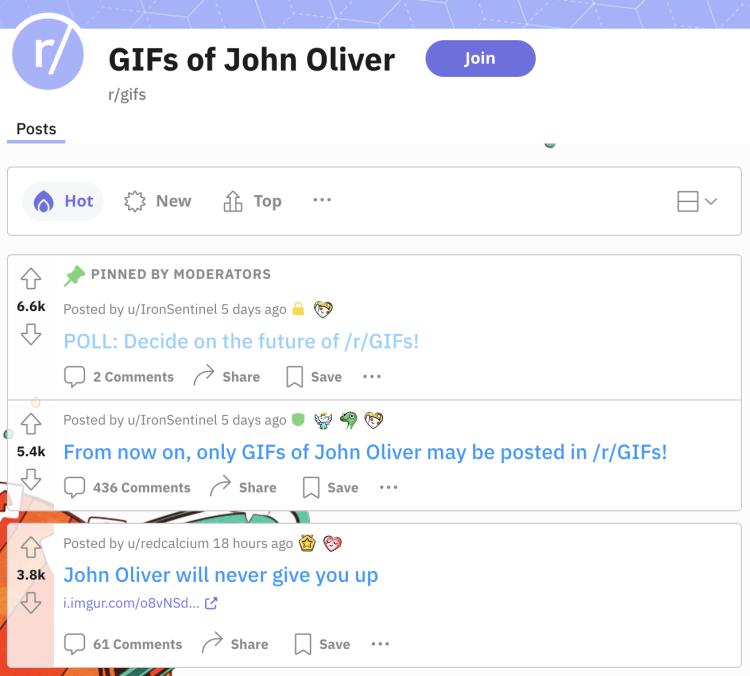Downvote the POLL pinned post
This screenshot has height=676, width=750.
[x=31, y=334]
